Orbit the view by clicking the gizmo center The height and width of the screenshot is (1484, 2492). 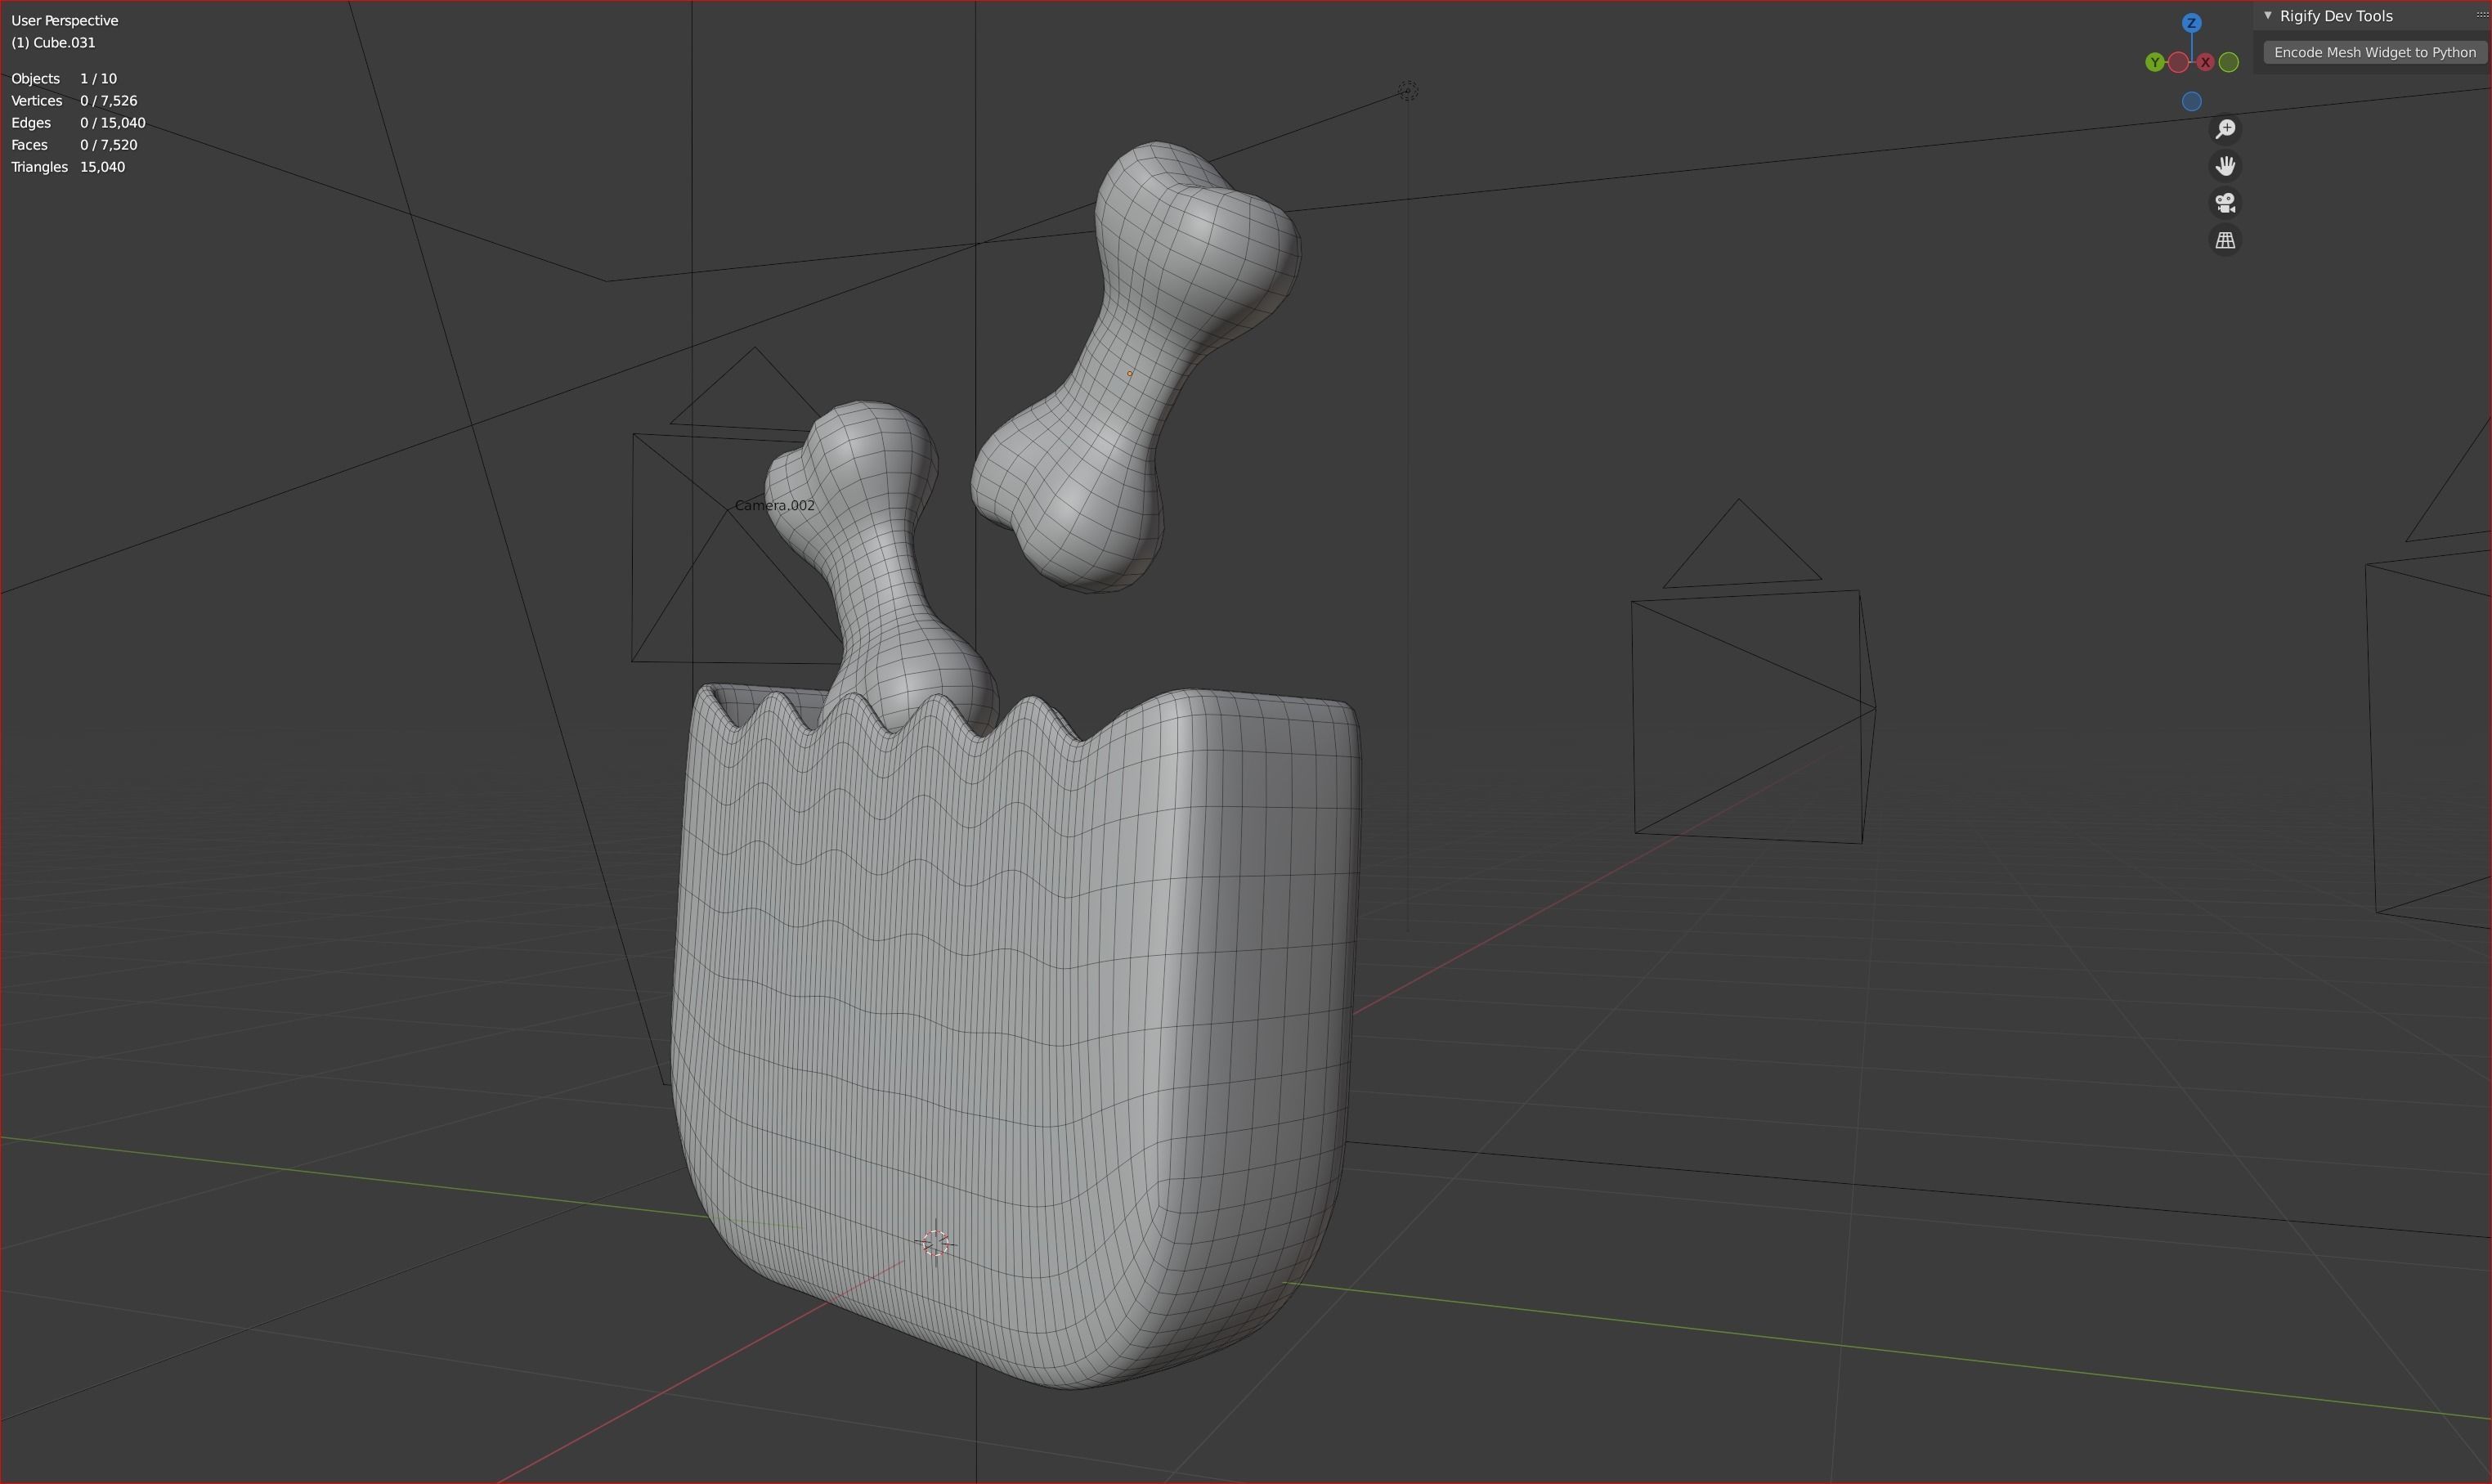click(x=2192, y=63)
